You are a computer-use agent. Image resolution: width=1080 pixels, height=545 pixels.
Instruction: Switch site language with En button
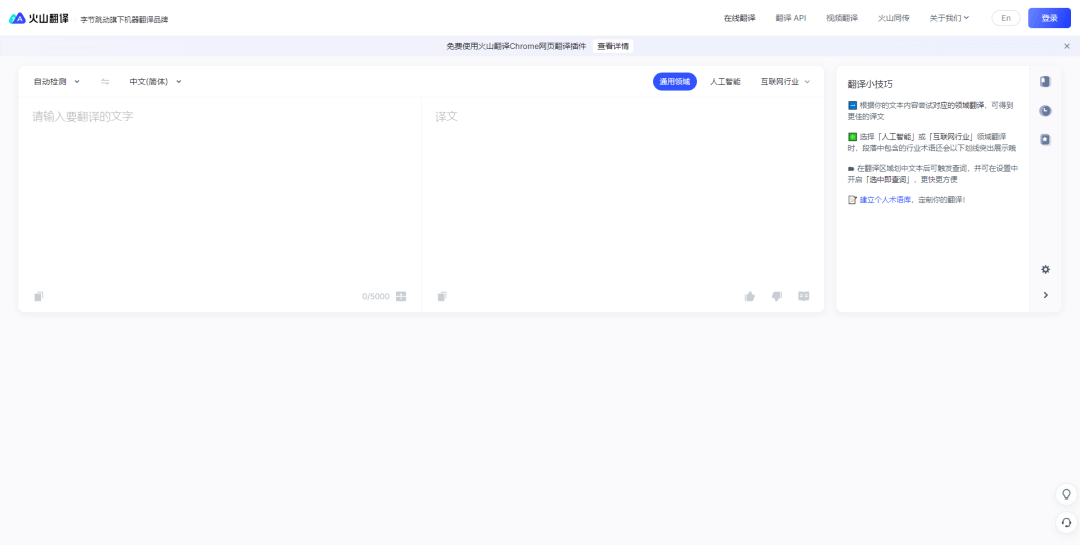1006,18
